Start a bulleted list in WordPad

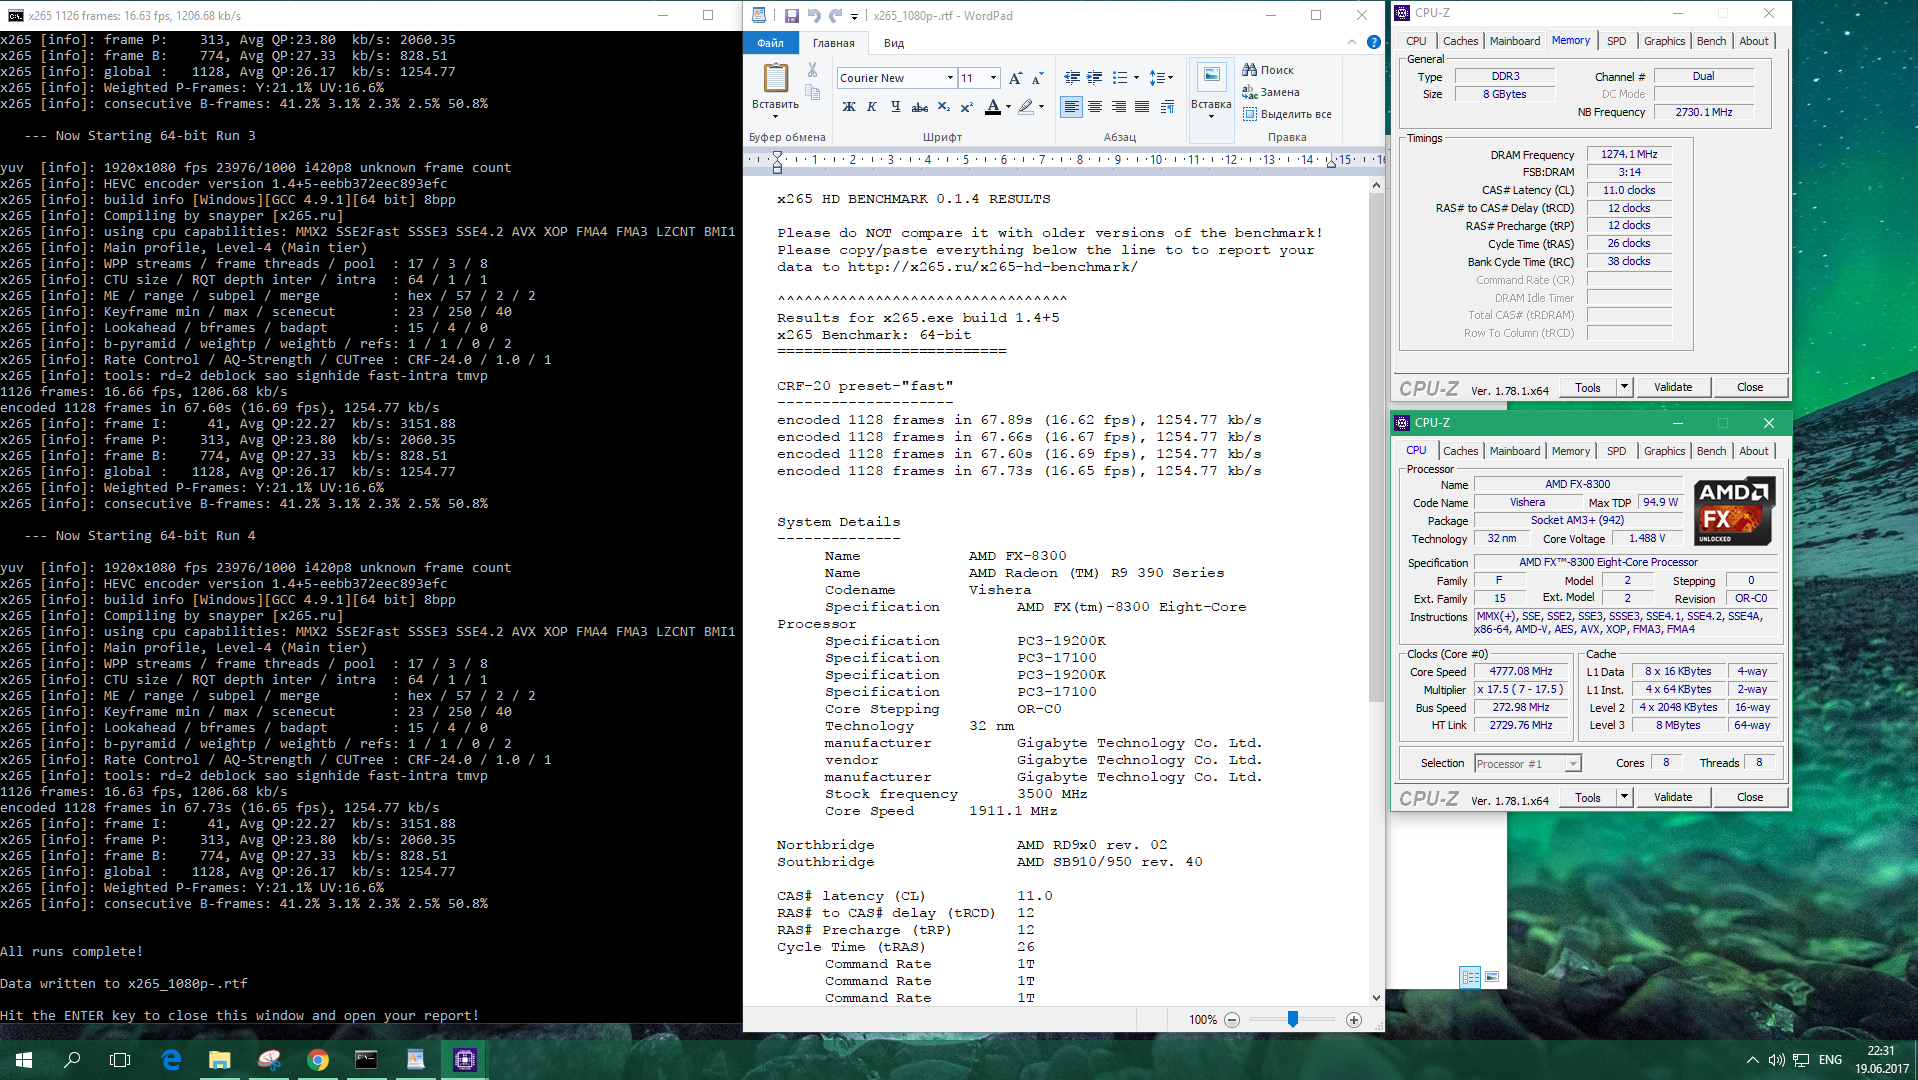pos(1119,78)
